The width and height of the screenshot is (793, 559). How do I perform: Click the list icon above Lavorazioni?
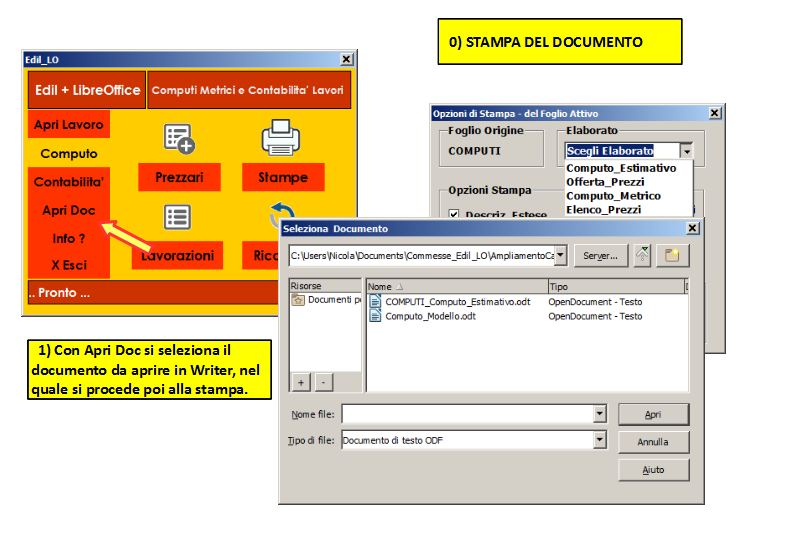[178, 217]
